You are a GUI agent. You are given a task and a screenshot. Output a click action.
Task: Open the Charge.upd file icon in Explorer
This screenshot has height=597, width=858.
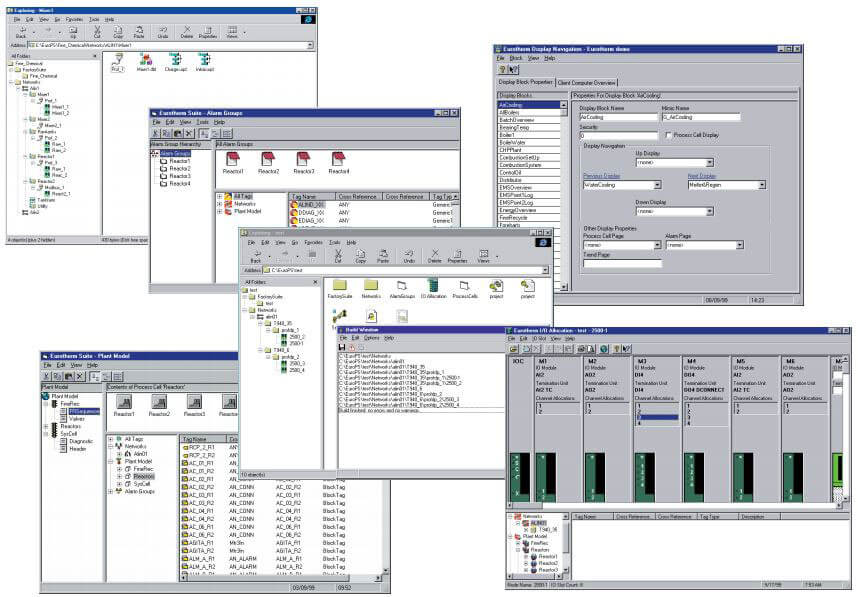point(175,60)
